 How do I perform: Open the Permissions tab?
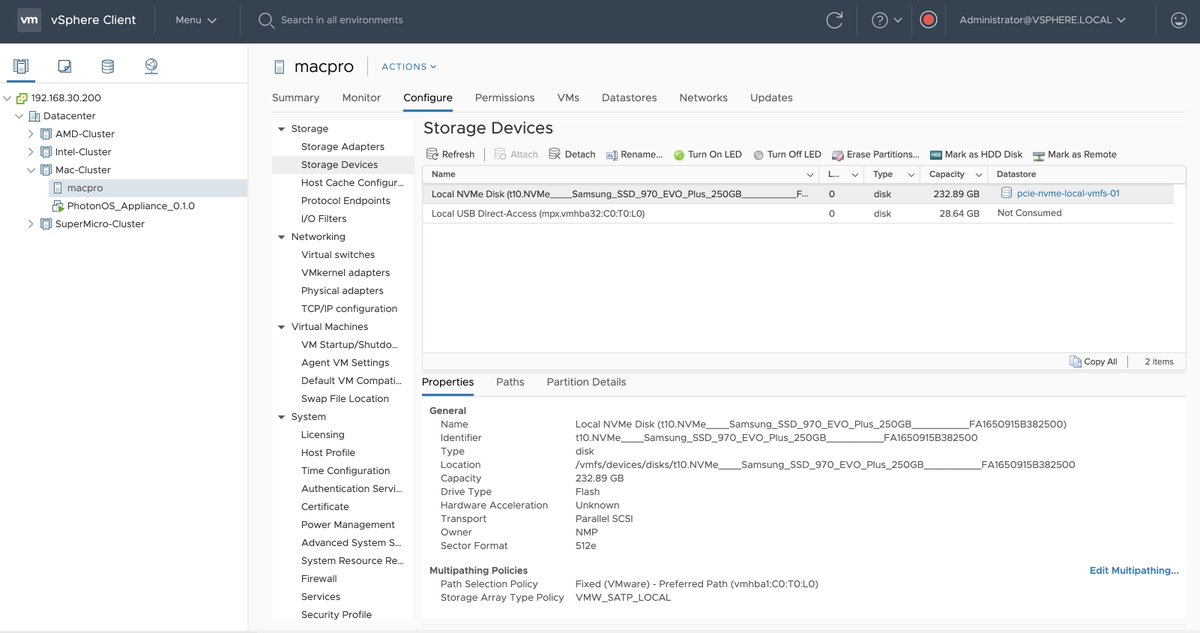pyautogui.click(x=505, y=98)
